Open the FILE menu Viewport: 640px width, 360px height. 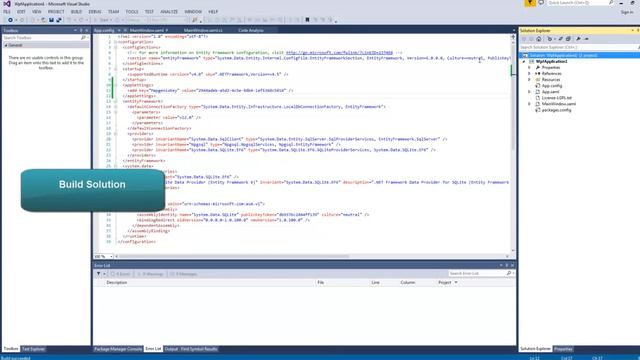tap(7, 12)
